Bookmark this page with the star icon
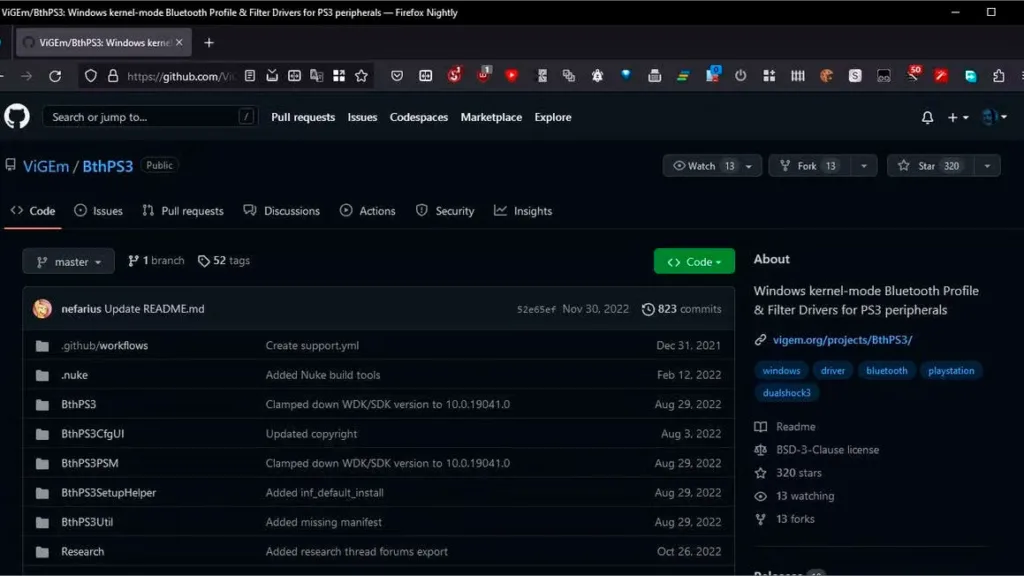 (x=361, y=76)
